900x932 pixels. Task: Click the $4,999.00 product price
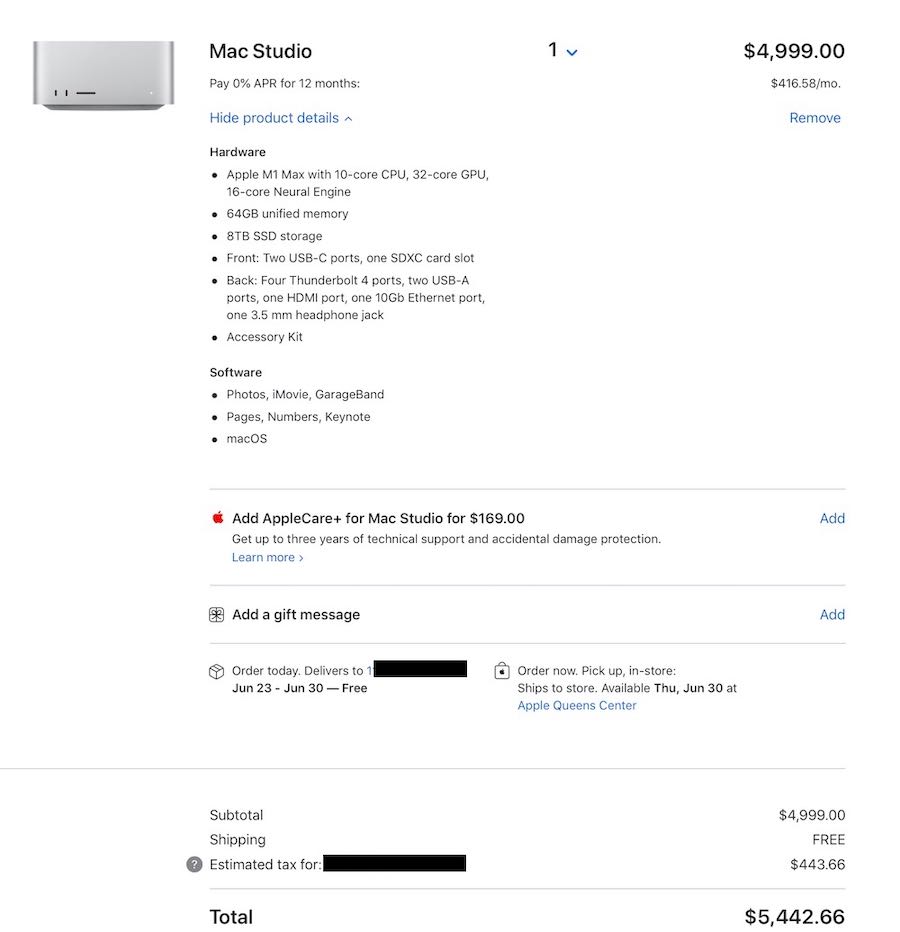pyautogui.click(x=794, y=51)
